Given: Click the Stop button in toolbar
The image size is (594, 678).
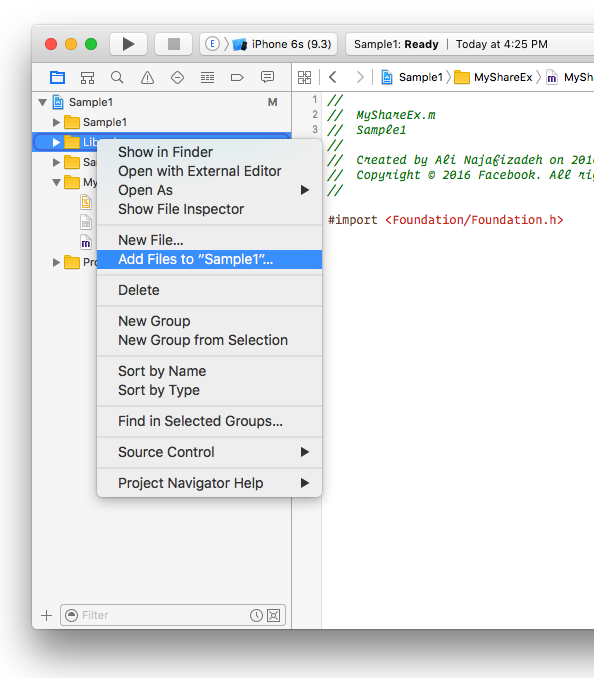Looking at the screenshot, I should point(173,44).
